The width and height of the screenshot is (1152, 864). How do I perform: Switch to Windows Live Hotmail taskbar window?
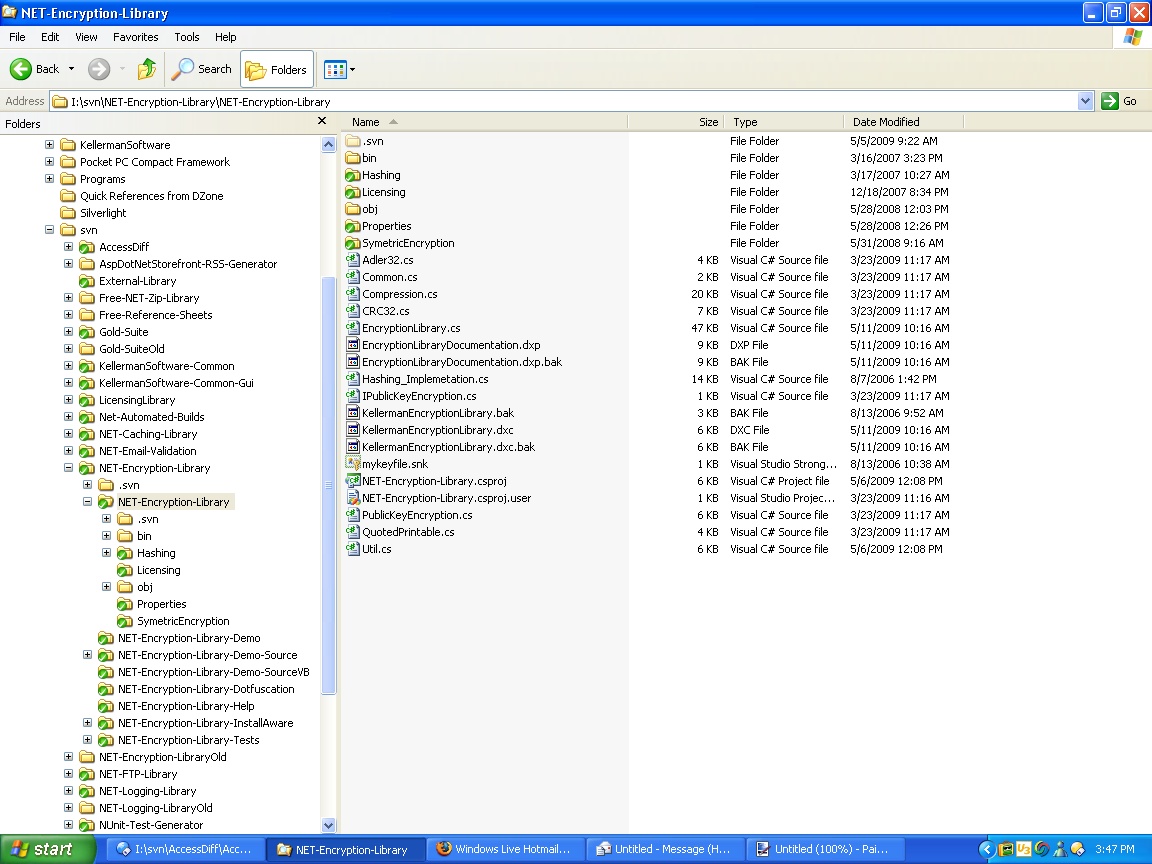[x=505, y=849]
